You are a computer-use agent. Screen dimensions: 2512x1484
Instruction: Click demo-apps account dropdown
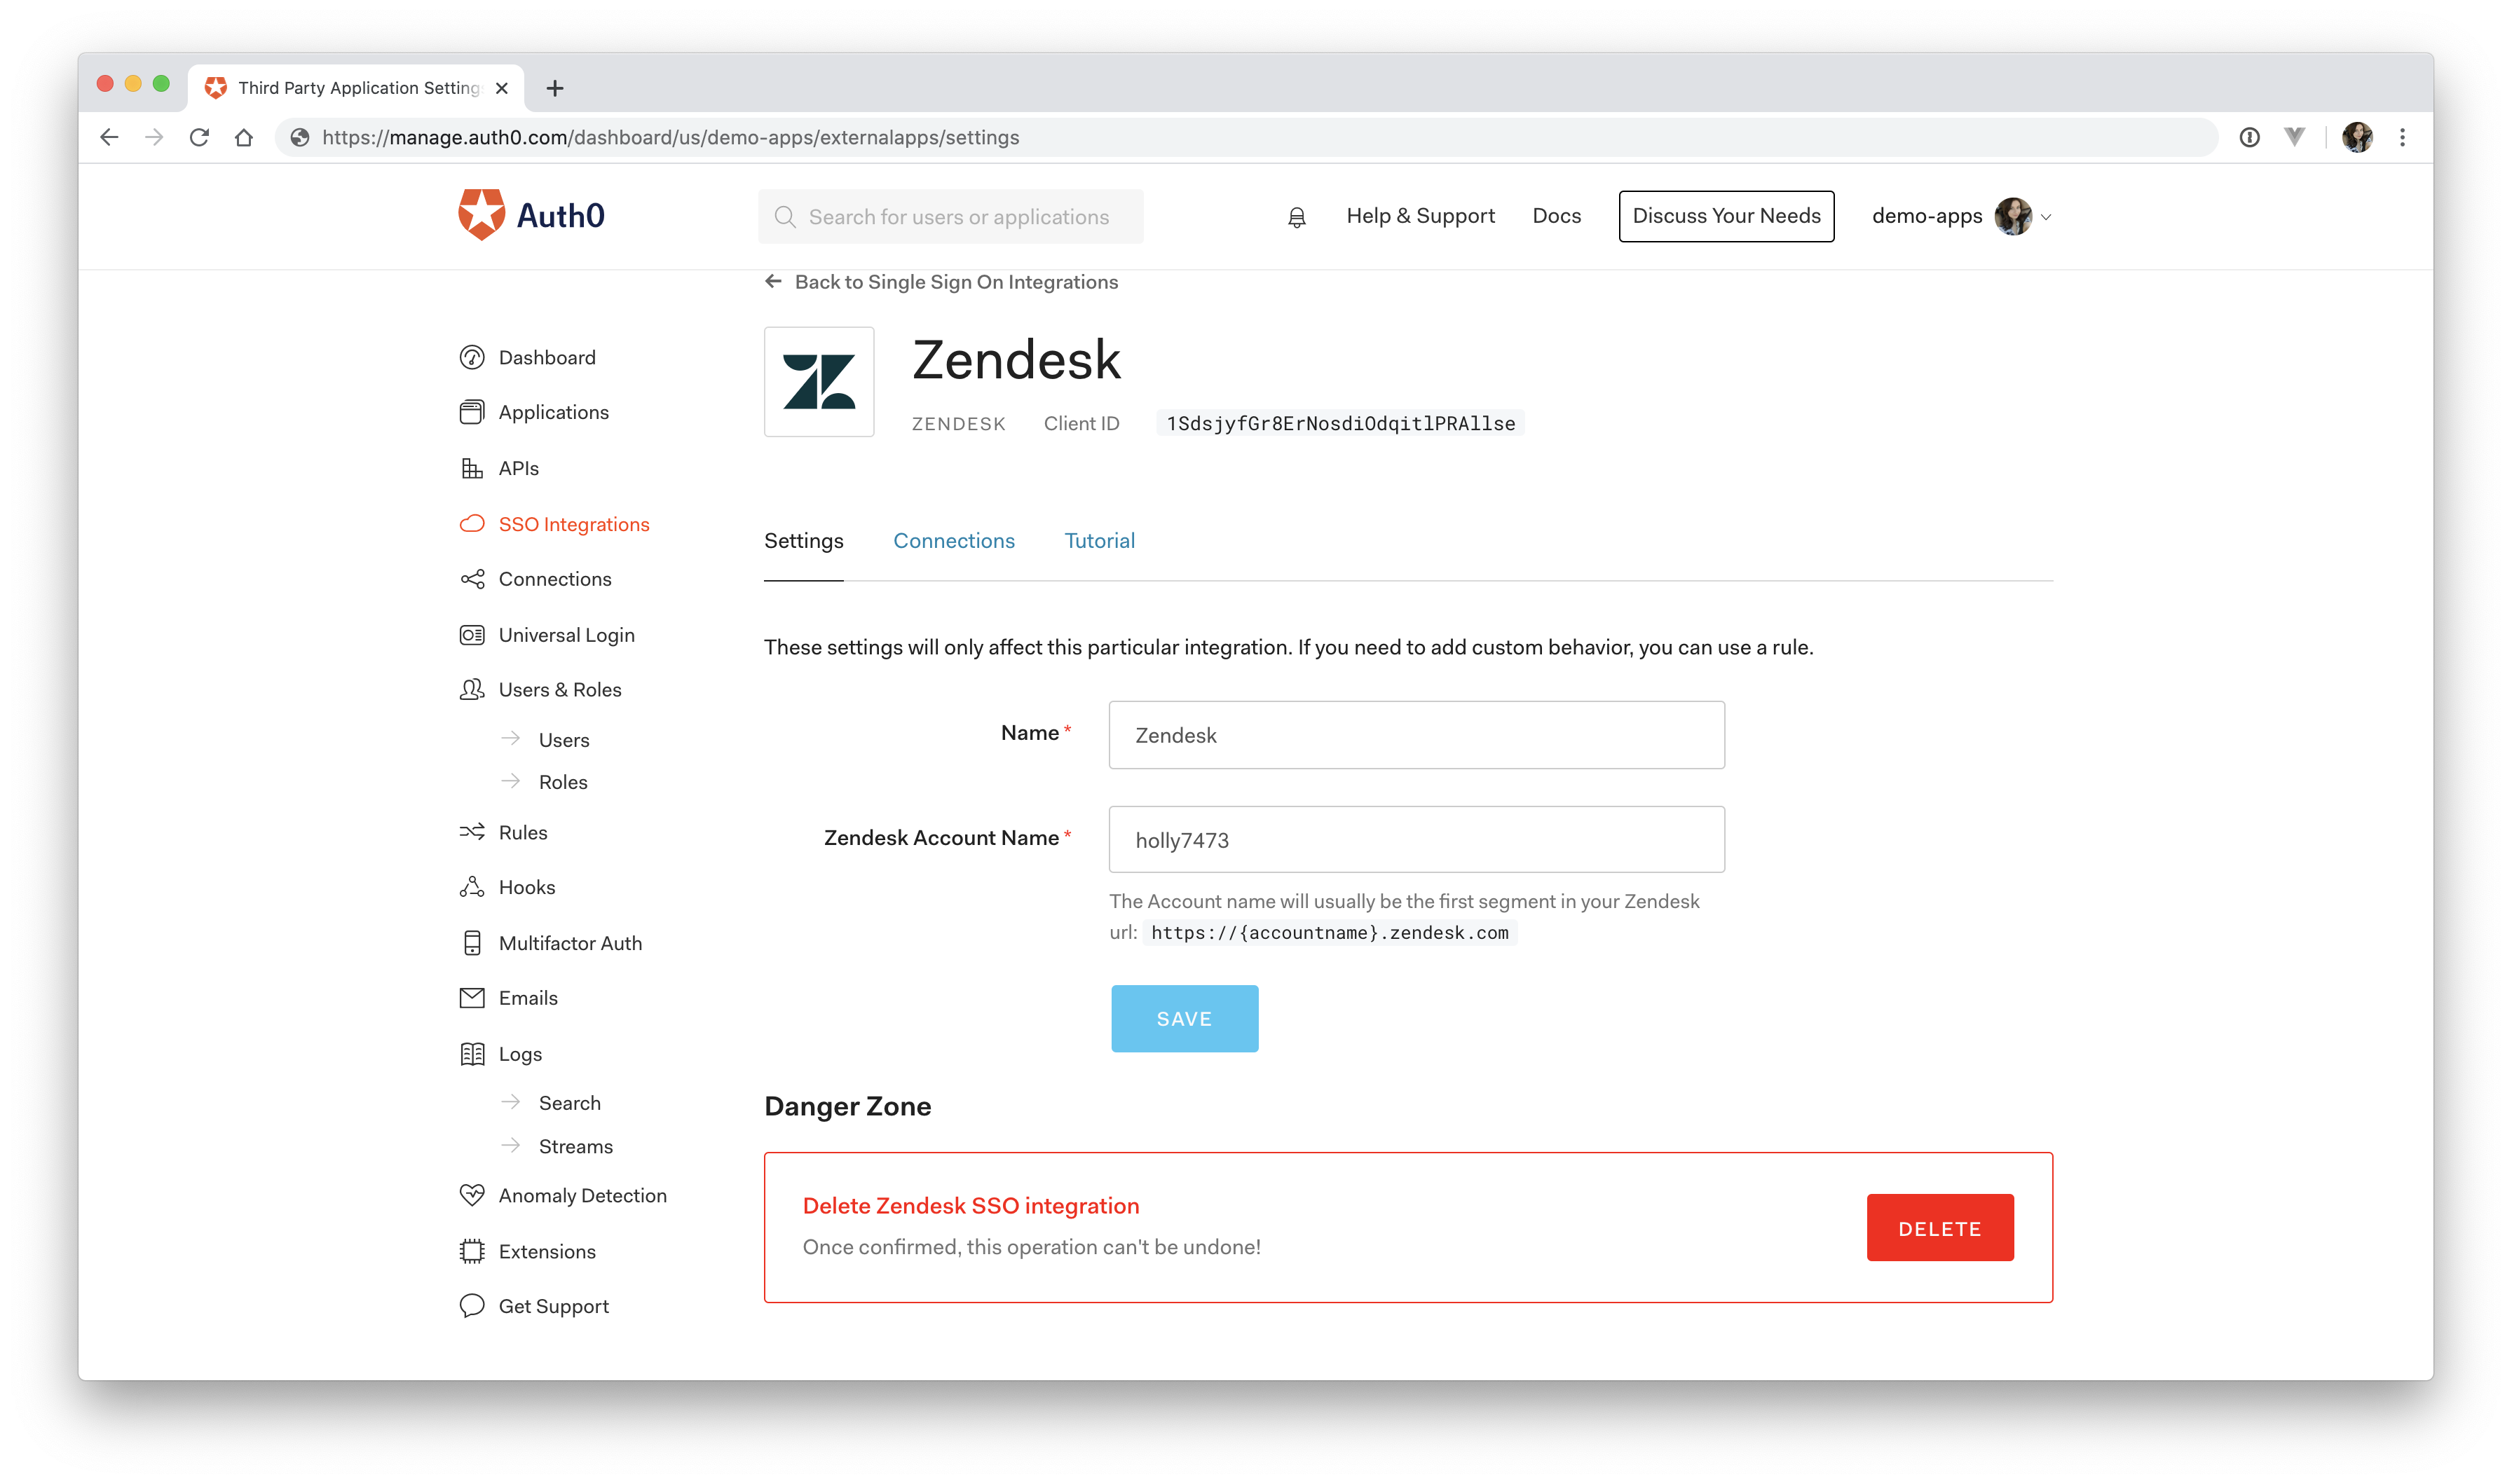[x=1961, y=216]
